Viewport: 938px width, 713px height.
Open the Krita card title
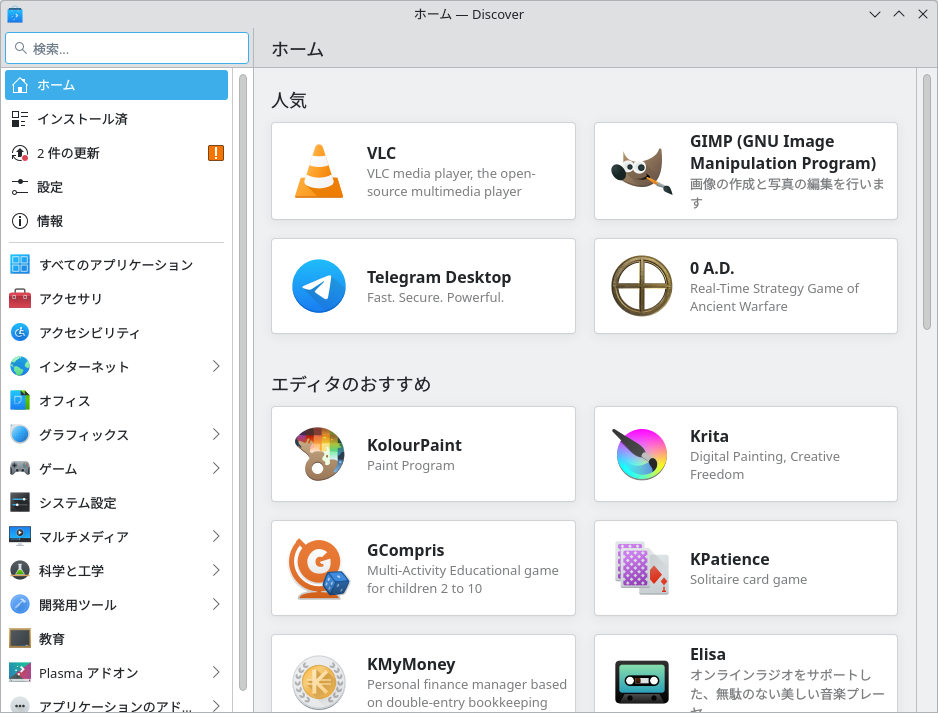[x=709, y=436]
